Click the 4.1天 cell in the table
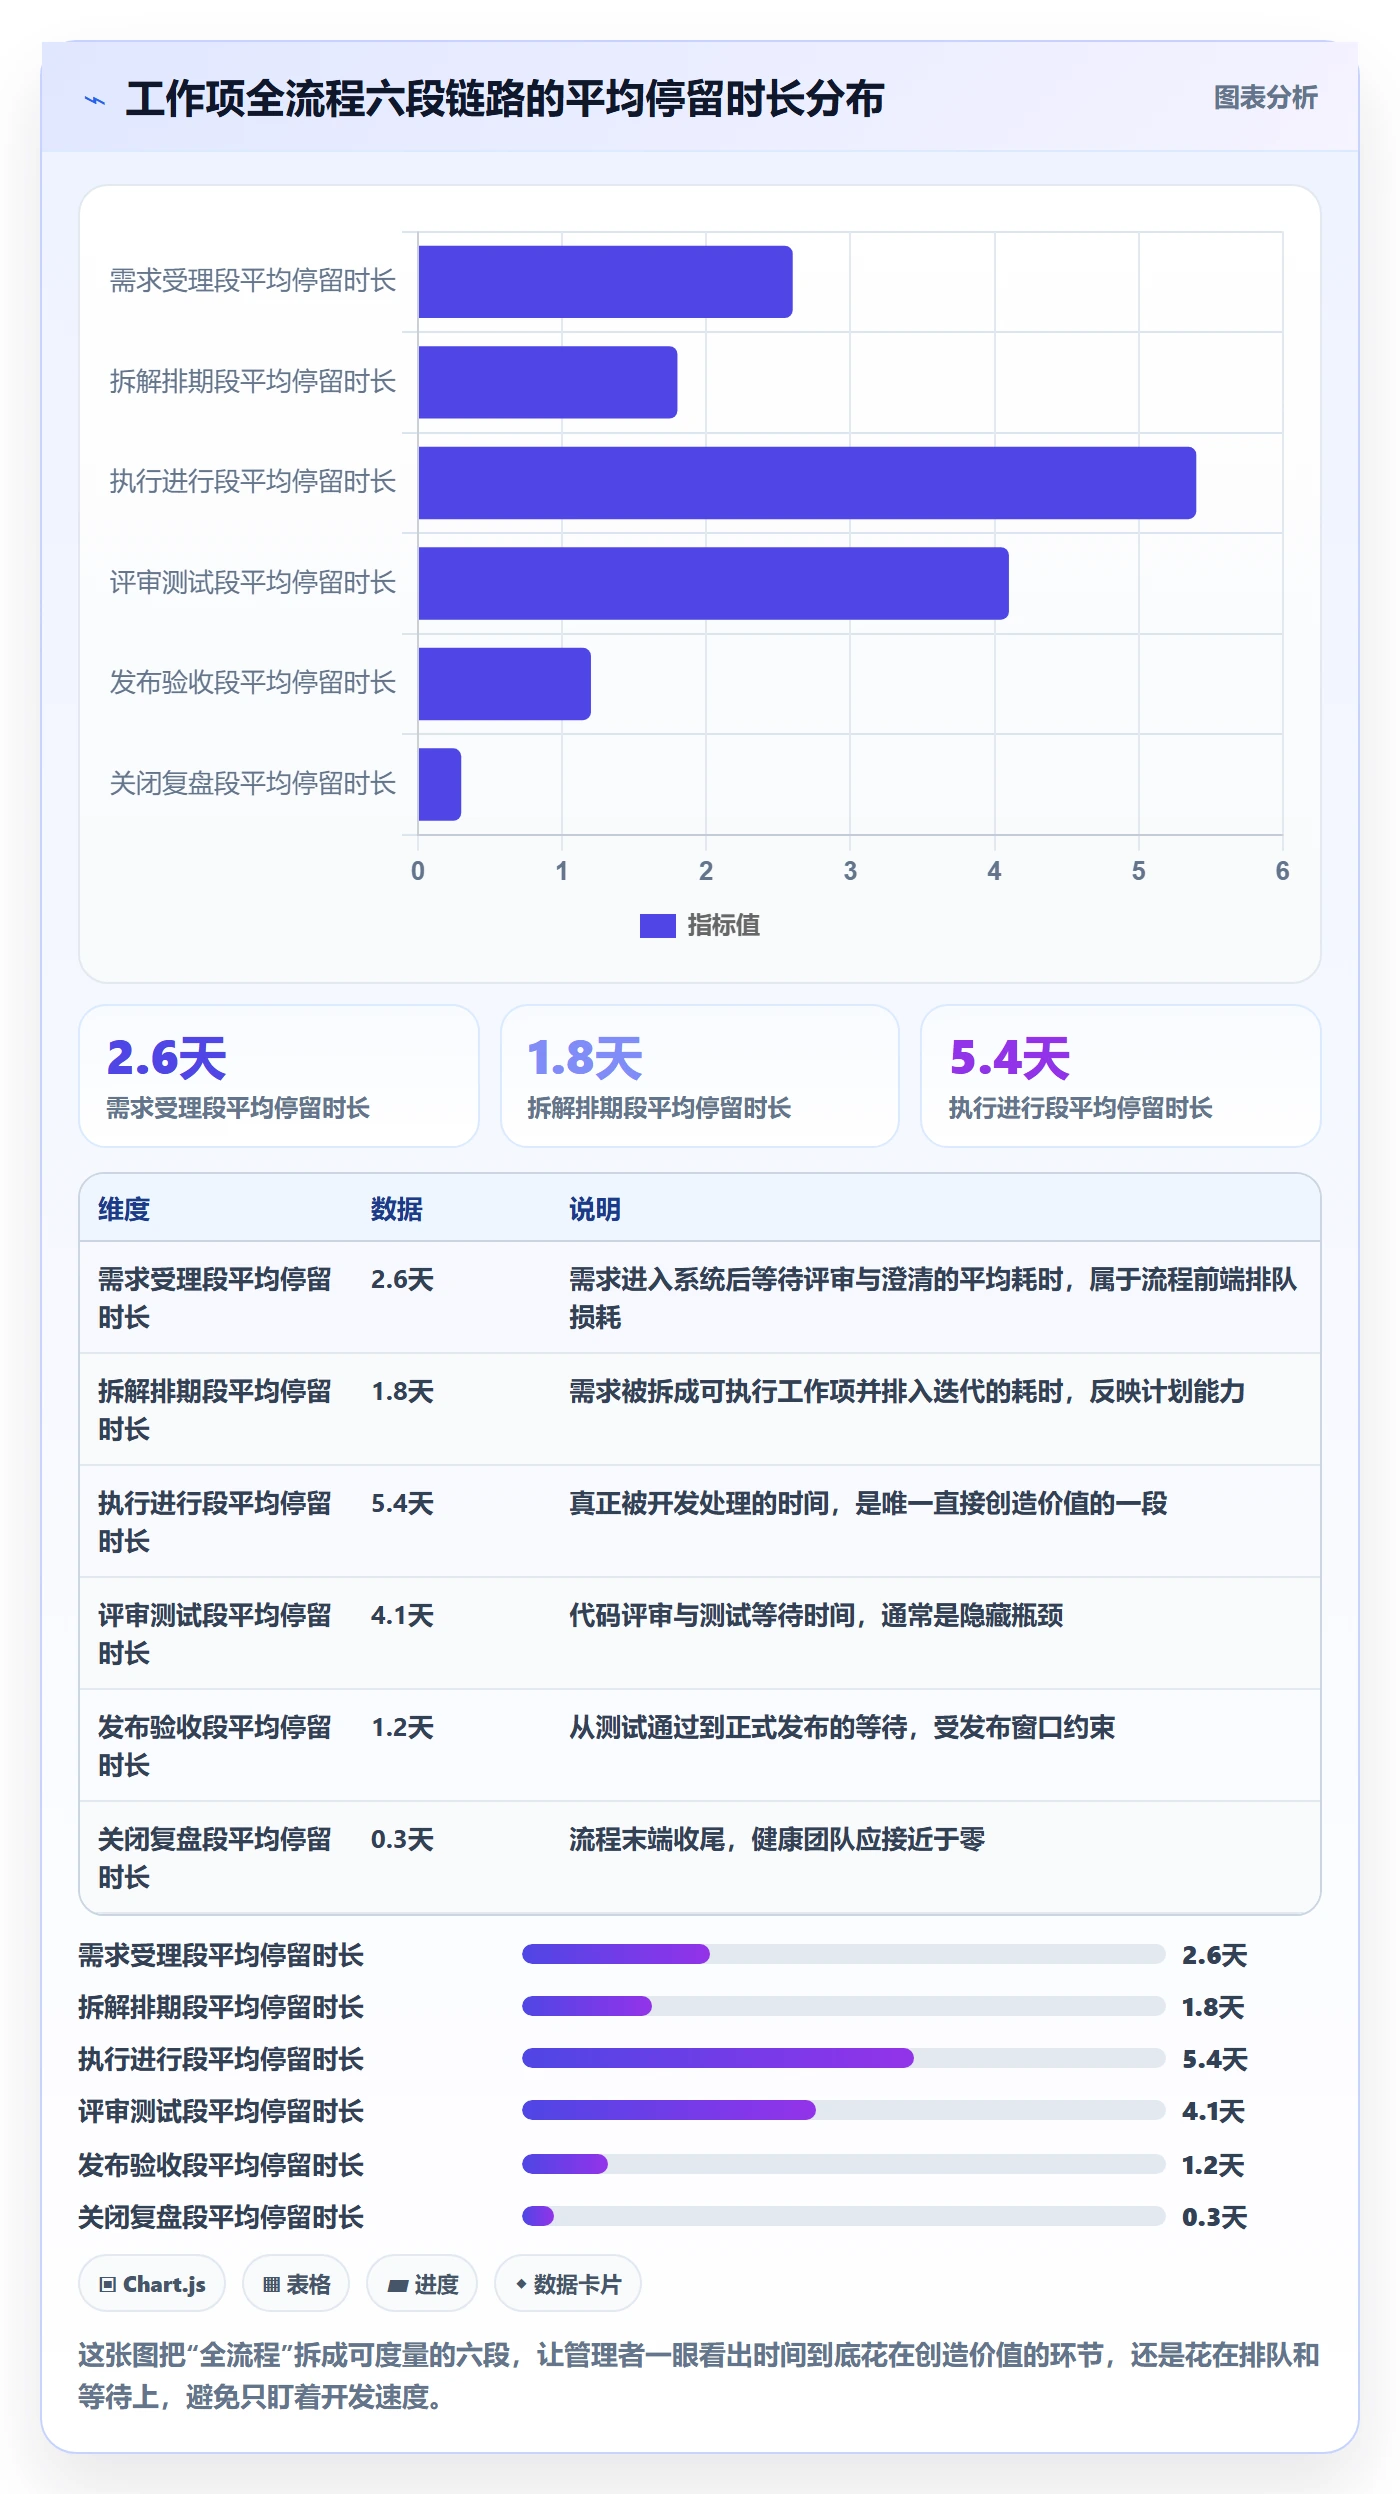Image resolution: width=1400 pixels, height=2494 pixels. (x=403, y=1615)
